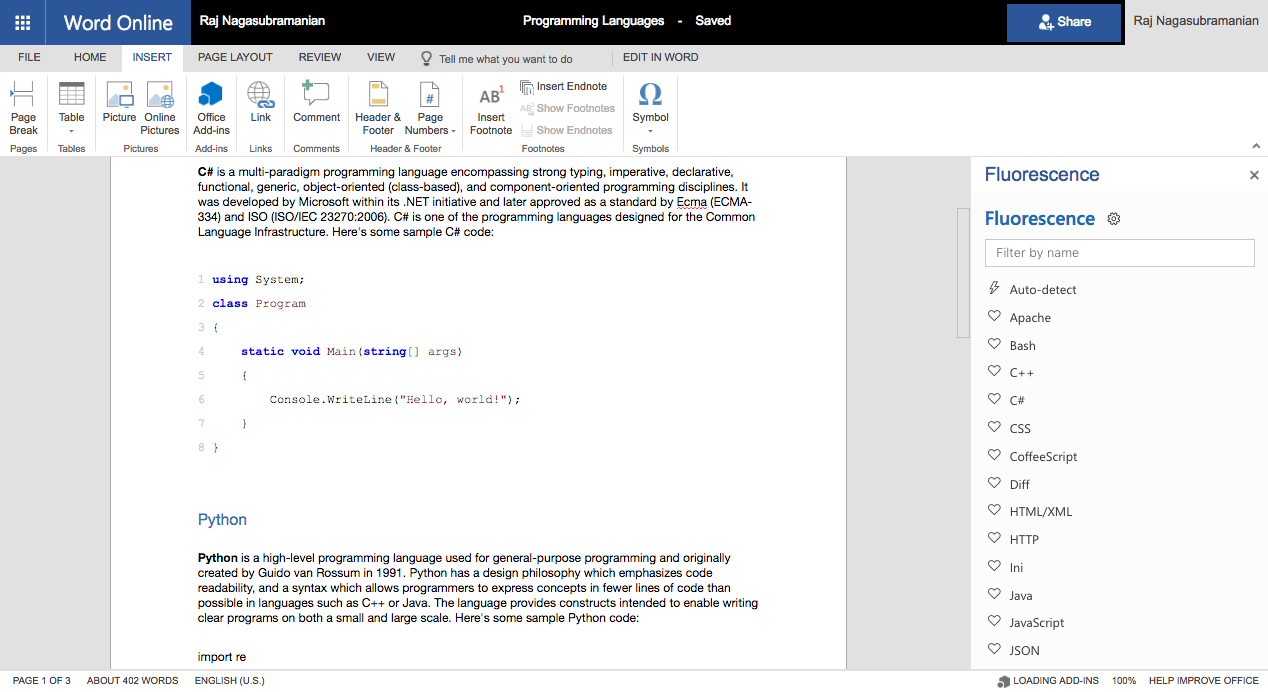Image resolution: width=1268 pixels, height=692 pixels.
Task: Choose JSON in language list
Action: coord(1025,651)
